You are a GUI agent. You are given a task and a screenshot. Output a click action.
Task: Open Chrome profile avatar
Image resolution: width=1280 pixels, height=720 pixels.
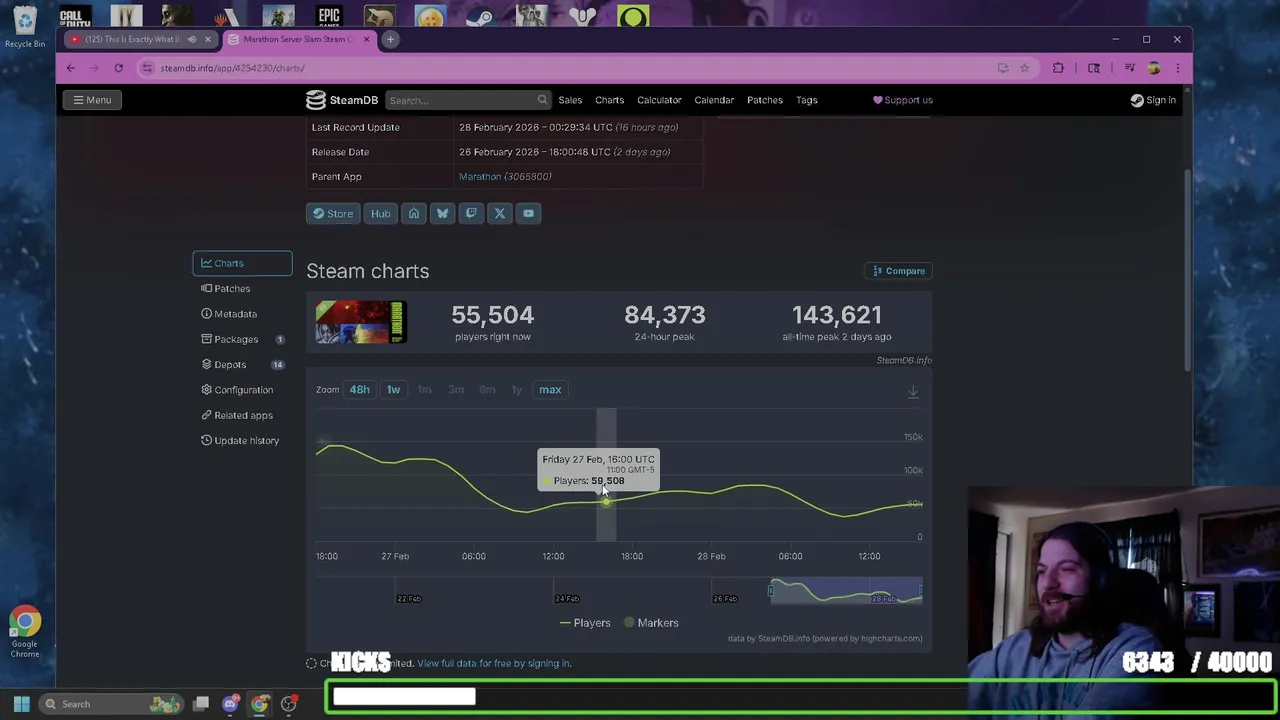point(1153,68)
